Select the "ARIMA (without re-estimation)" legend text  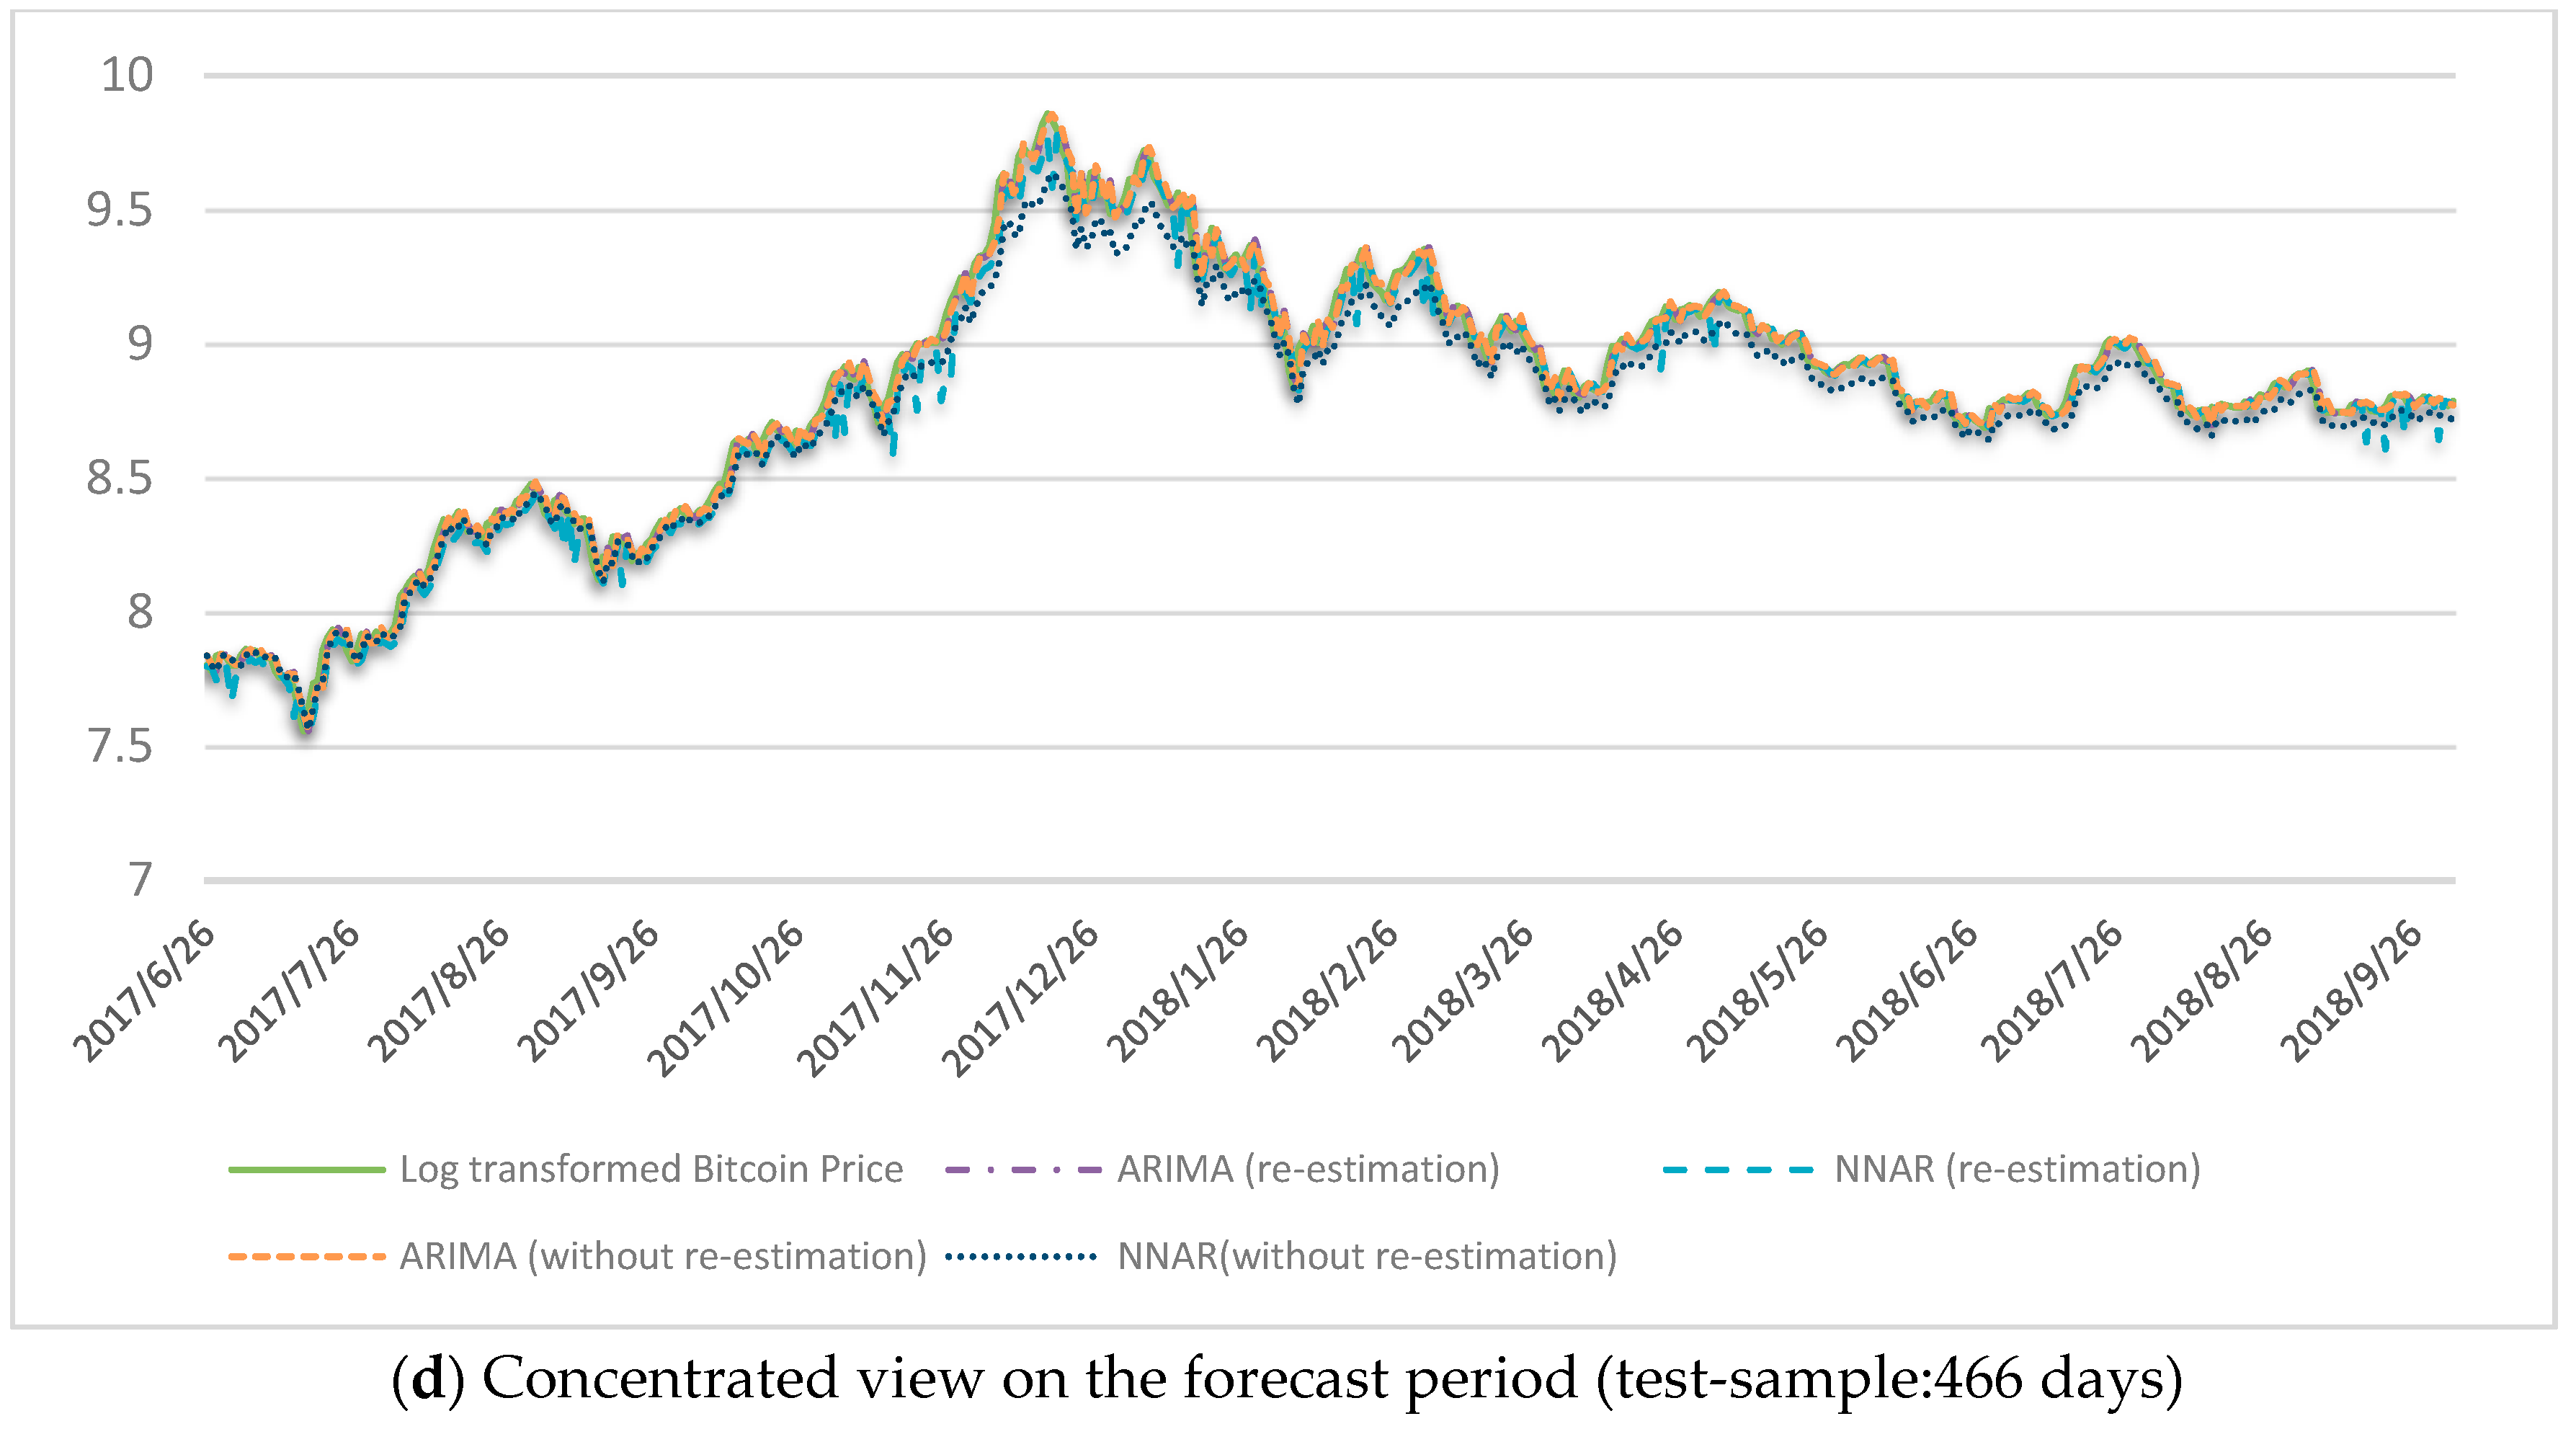663,1256
